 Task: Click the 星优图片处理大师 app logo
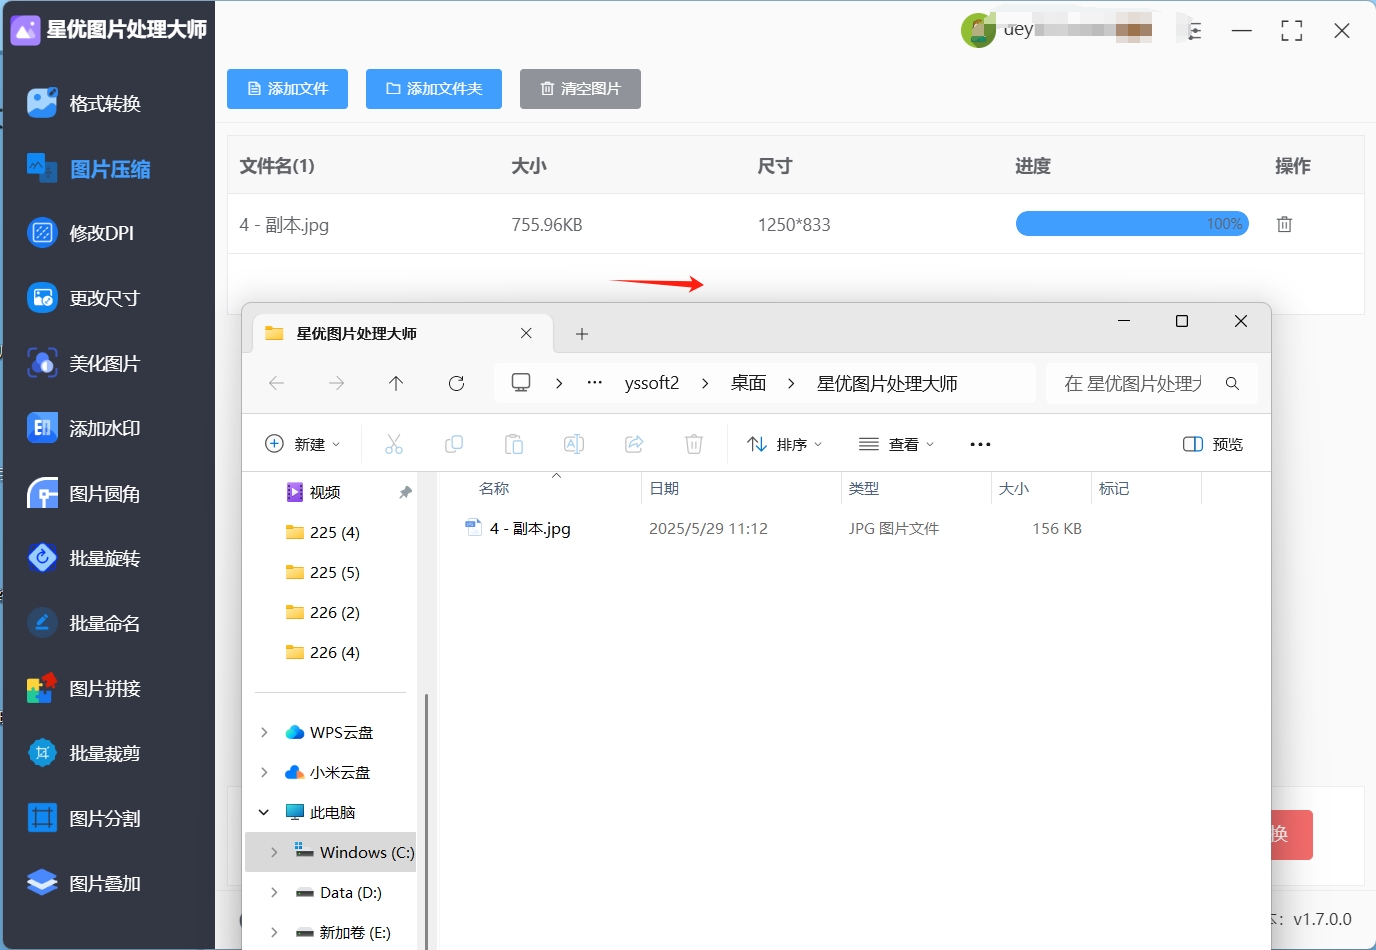[x=25, y=30]
